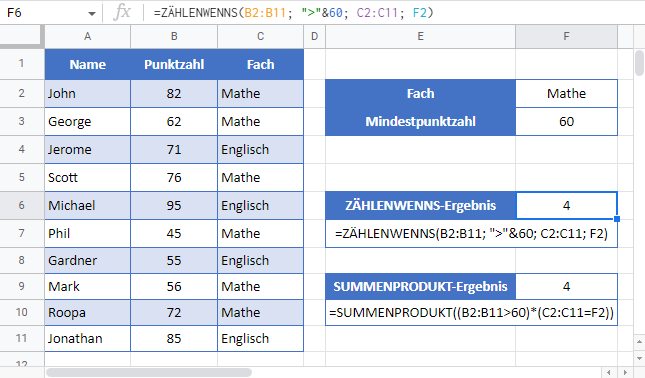Select column C header
Image resolution: width=645 pixels, height=378 pixels.
(260, 37)
